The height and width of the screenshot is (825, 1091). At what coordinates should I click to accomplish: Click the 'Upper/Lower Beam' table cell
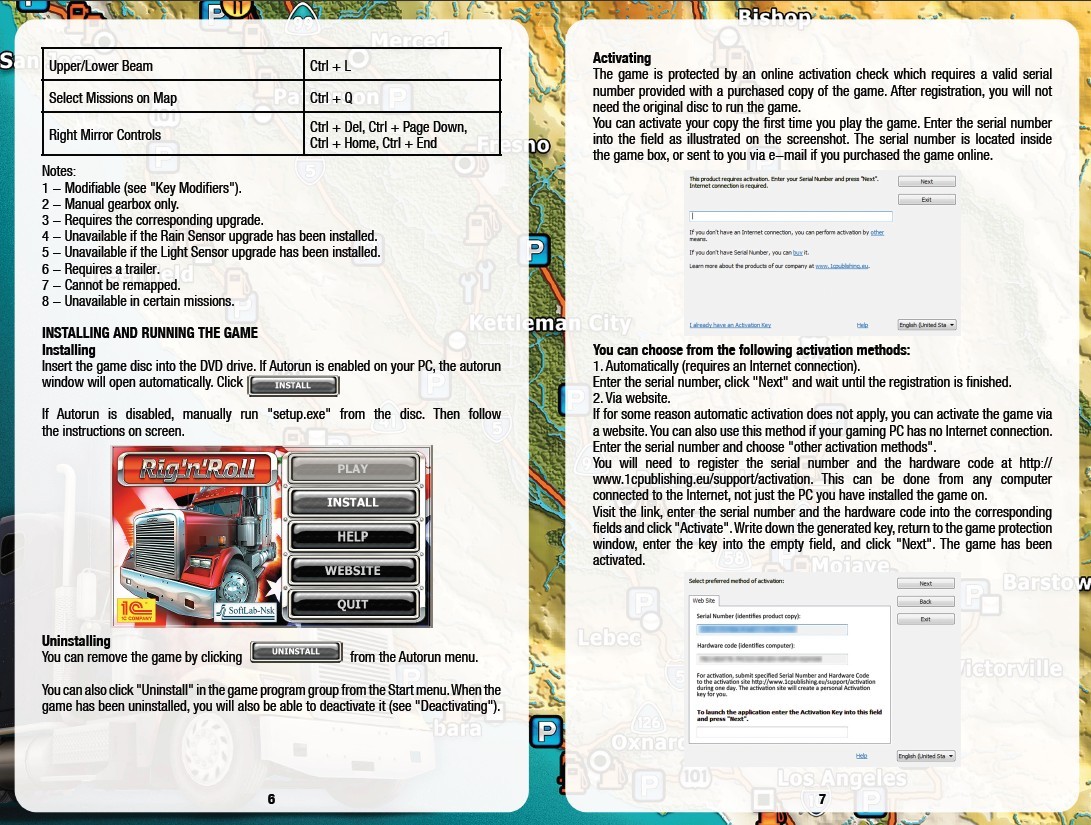coord(173,65)
